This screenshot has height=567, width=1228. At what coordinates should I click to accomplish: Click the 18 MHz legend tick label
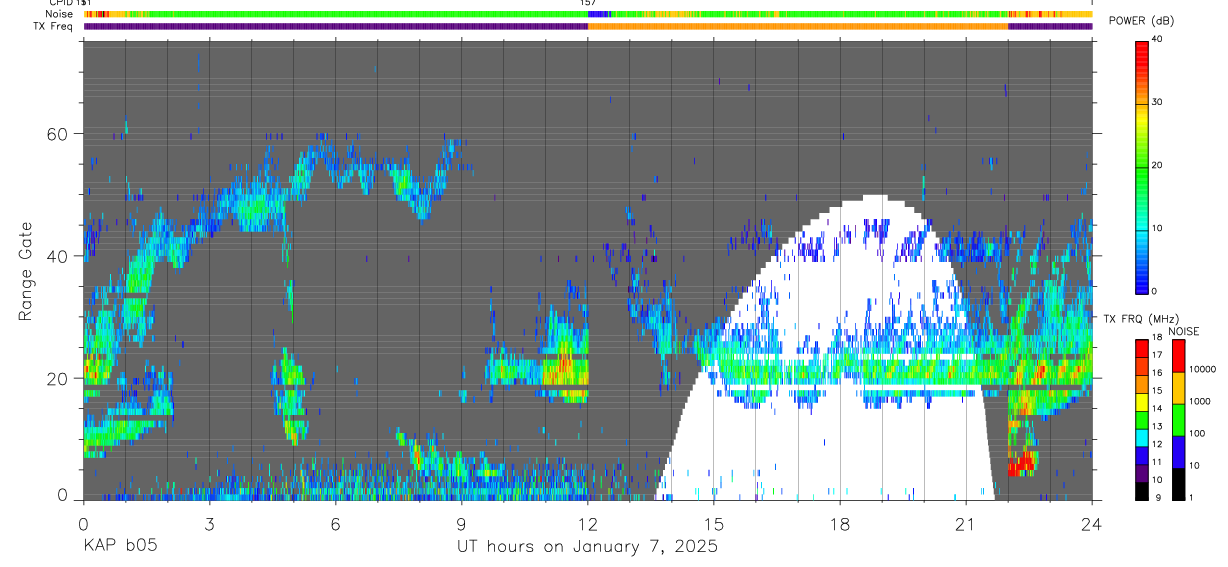click(1157, 337)
